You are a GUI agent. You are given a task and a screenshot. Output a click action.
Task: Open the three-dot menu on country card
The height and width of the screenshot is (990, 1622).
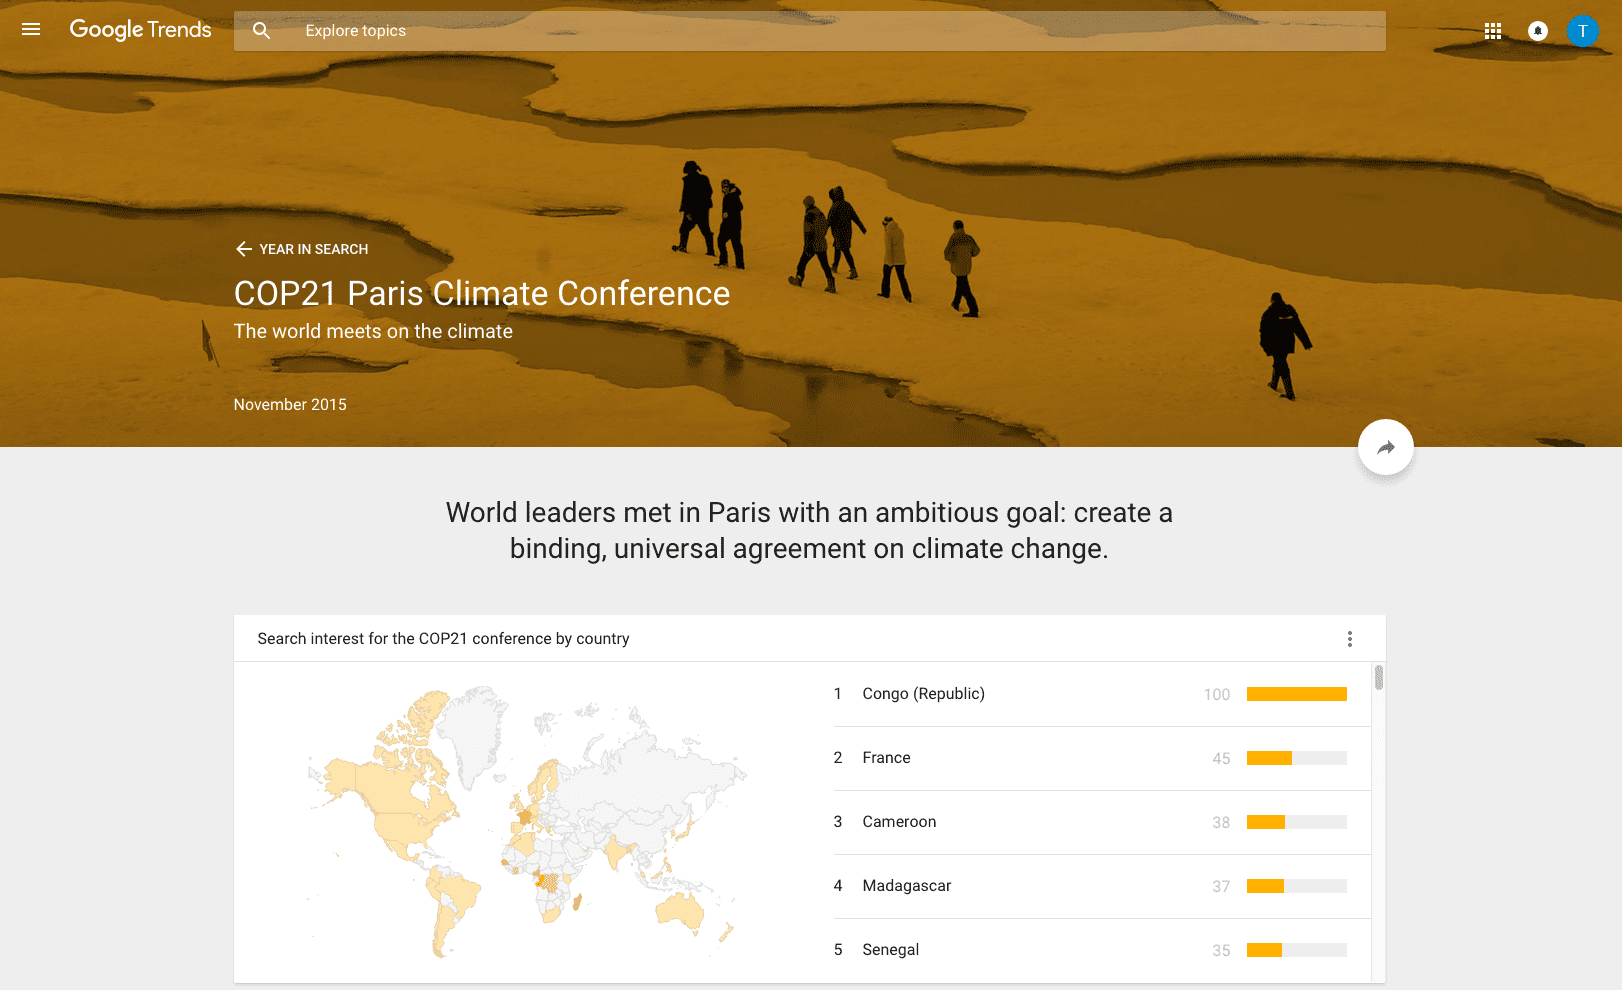pyautogui.click(x=1349, y=639)
